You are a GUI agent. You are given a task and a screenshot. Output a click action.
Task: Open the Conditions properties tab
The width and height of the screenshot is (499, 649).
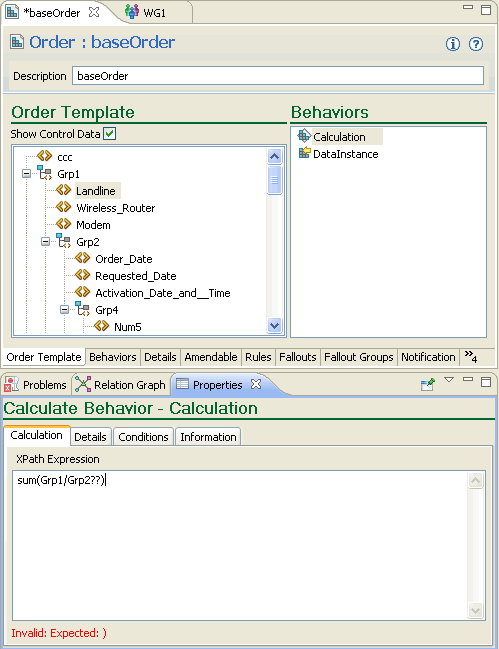pos(143,437)
